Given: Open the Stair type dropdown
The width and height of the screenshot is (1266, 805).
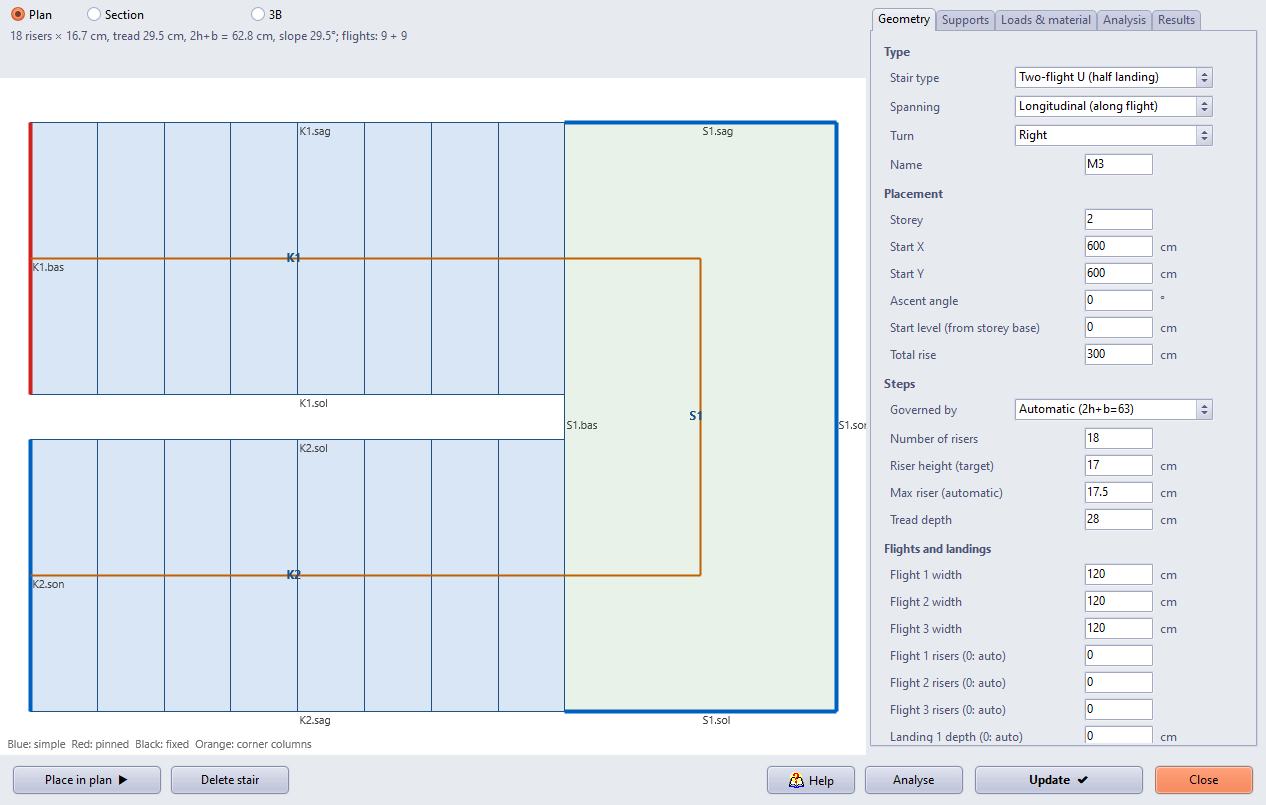Looking at the screenshot, I should coord(1113,77).
